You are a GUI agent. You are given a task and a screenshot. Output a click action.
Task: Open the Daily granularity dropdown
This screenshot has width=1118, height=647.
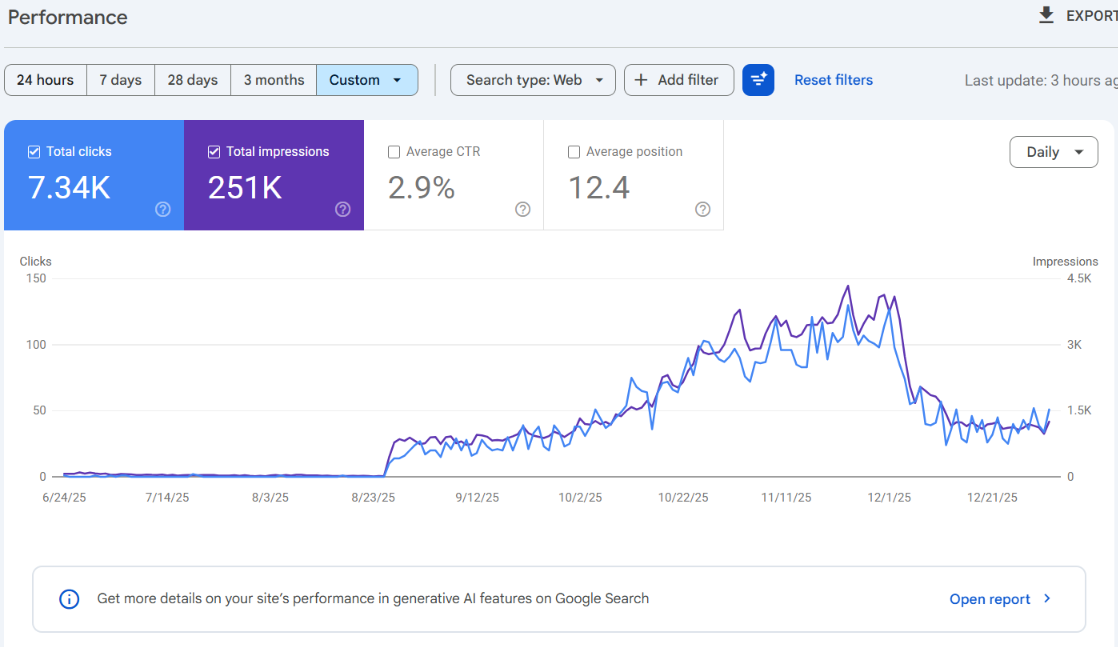pyautogui.click(x=1053, y=152)
